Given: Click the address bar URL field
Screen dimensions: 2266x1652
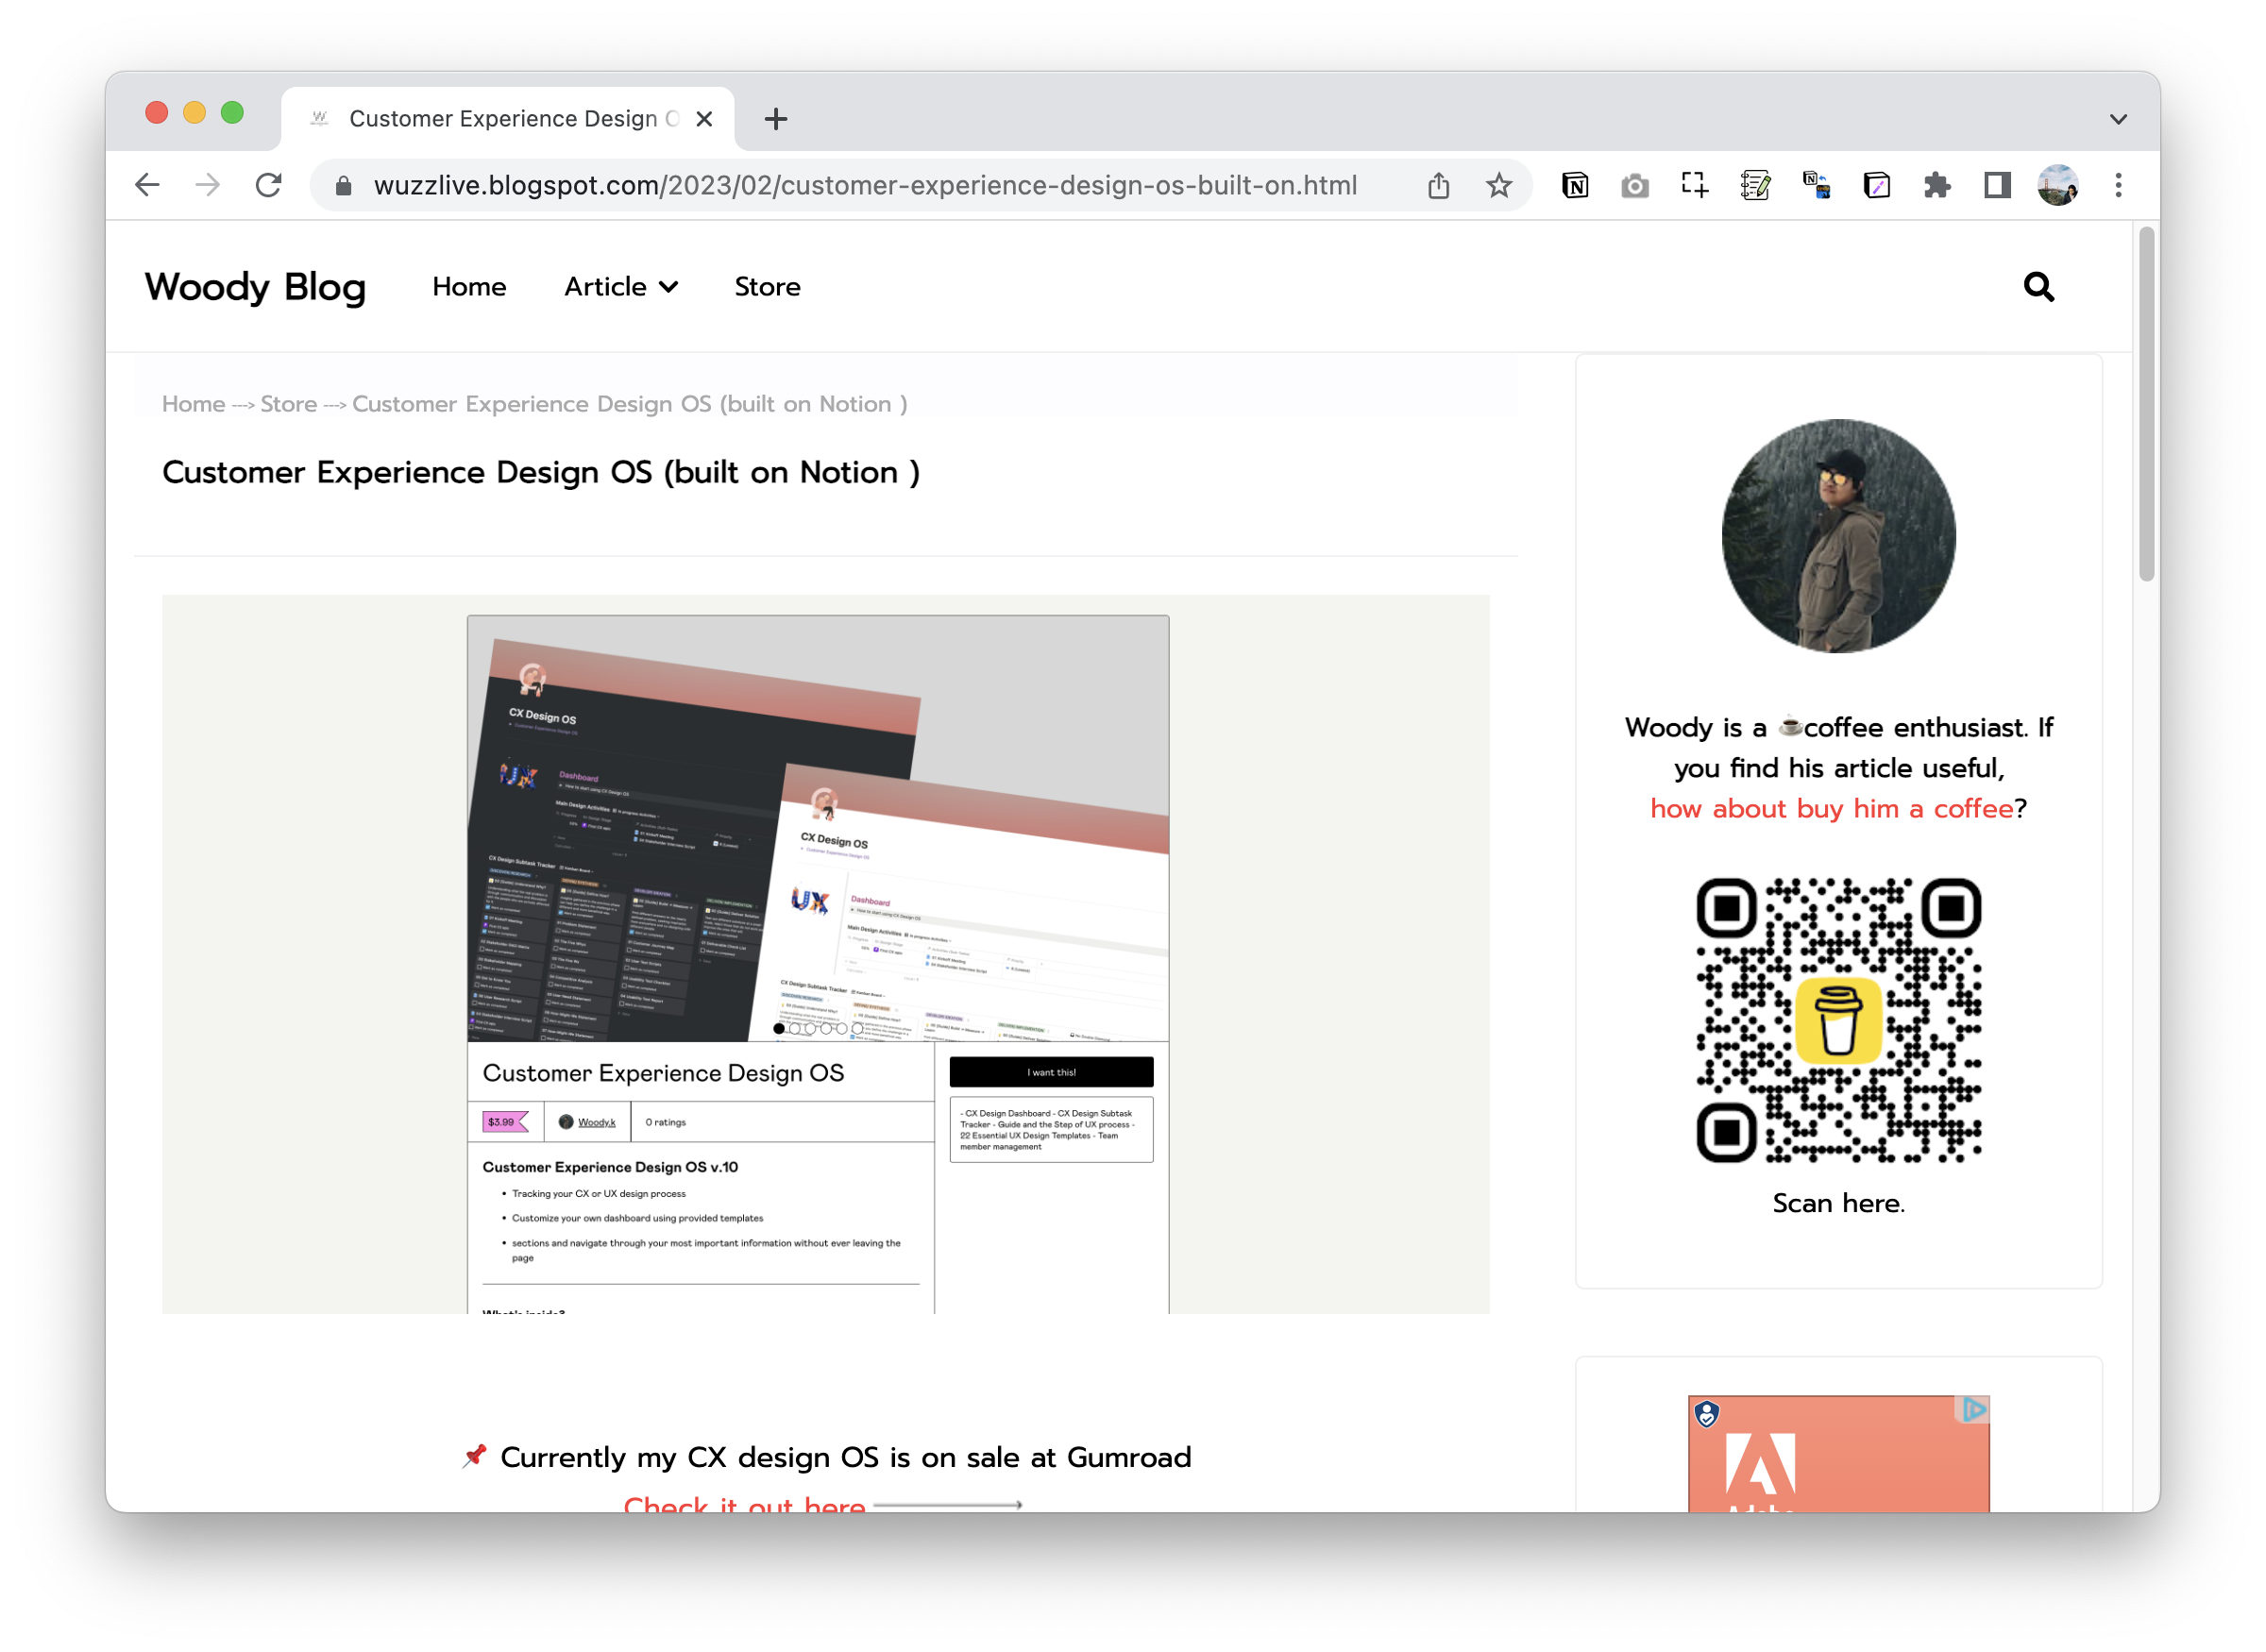Looking at the screenshot, I should (864, 185).
